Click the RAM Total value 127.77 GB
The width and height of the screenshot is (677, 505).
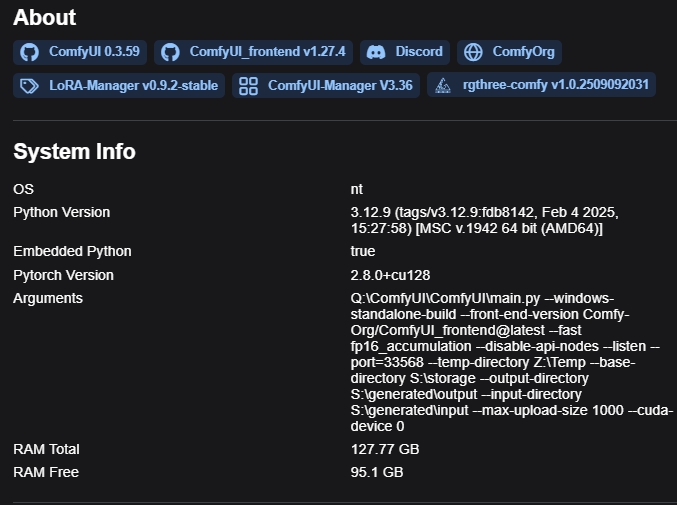click(x=385, y=449)
